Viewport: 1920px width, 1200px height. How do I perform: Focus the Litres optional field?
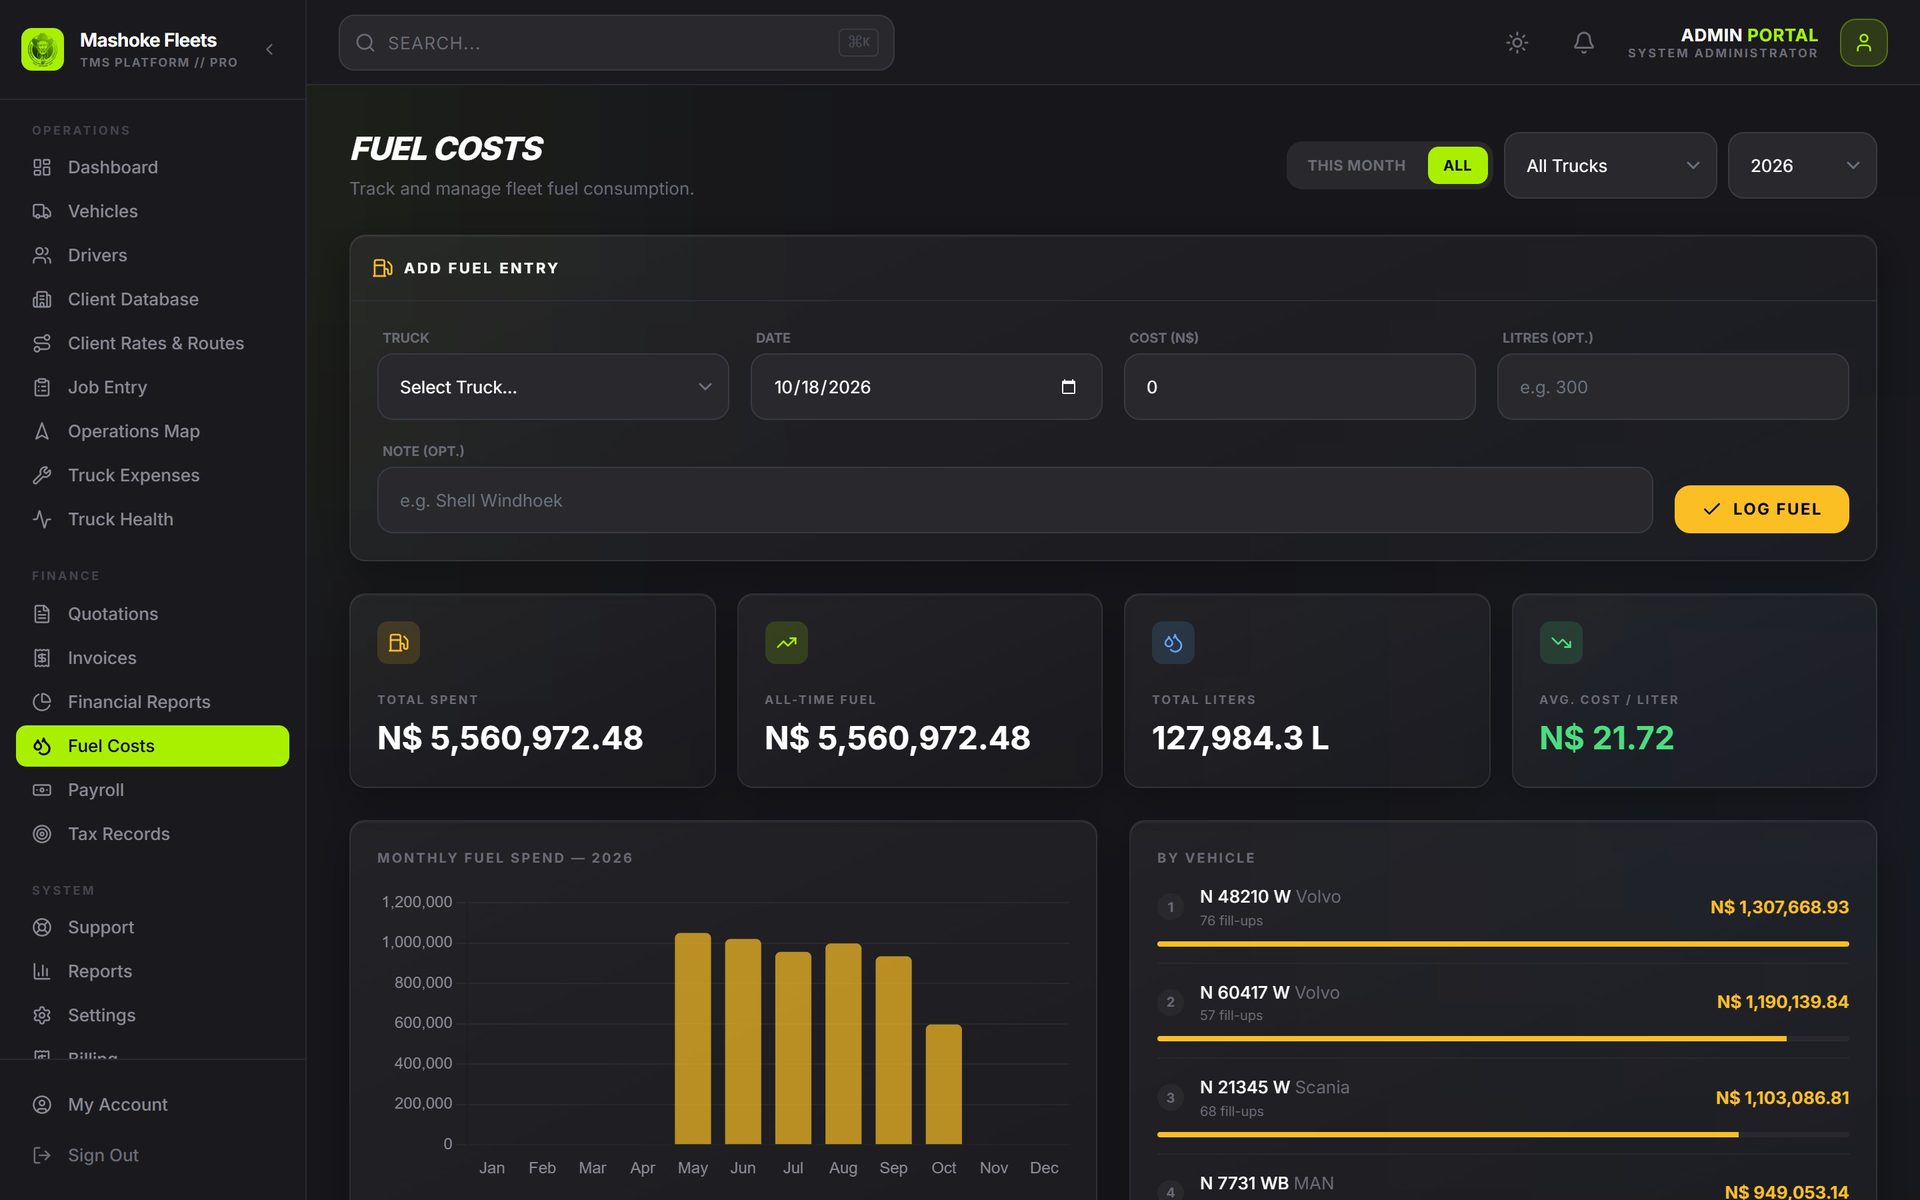[x=1672, y=387]
